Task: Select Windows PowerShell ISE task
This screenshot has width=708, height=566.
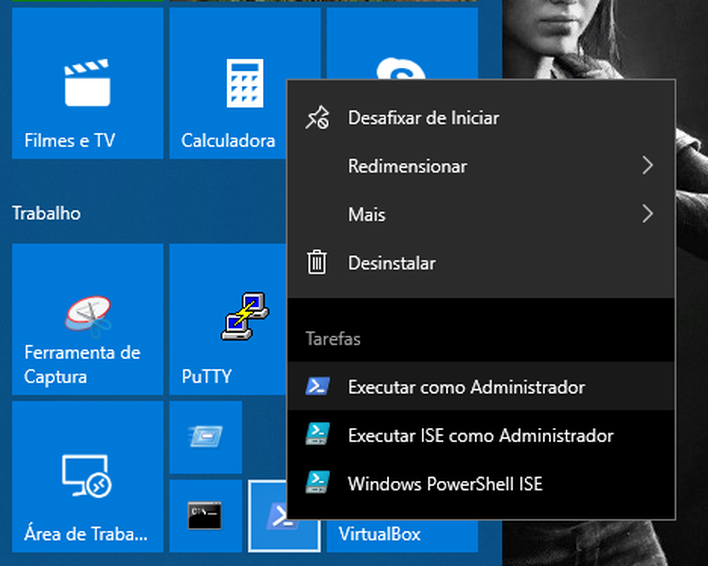Action: [x=481, y=483]
